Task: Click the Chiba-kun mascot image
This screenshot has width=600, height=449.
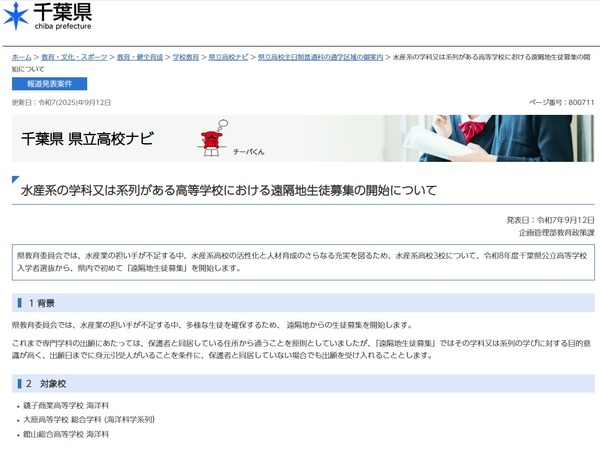Action: tap(212, 141)
